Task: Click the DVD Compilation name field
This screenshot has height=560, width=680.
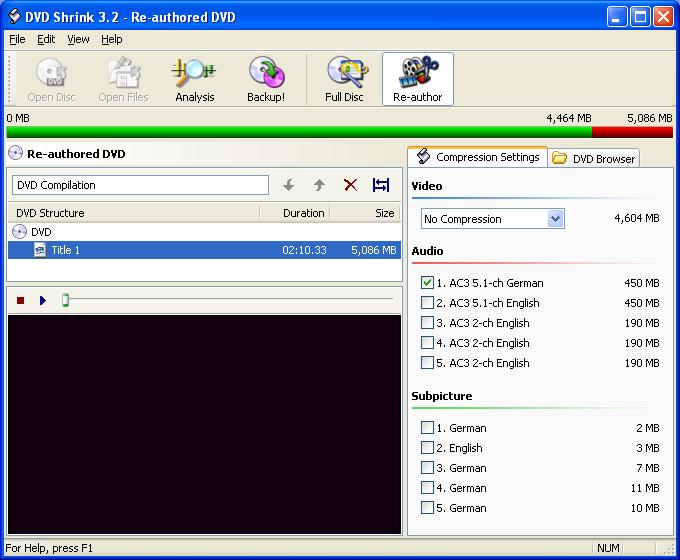Action: (140, 185)
